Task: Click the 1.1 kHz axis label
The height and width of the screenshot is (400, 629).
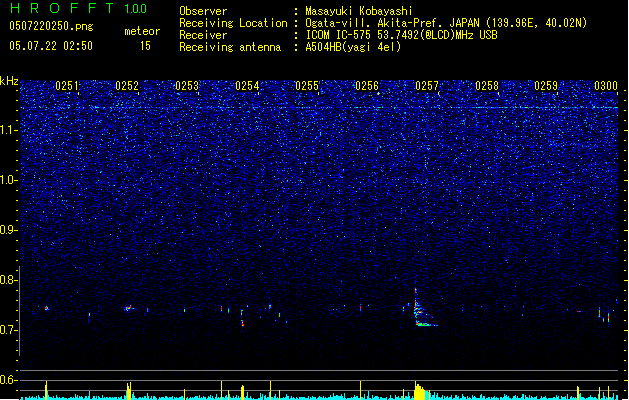Action: [9, 130]
